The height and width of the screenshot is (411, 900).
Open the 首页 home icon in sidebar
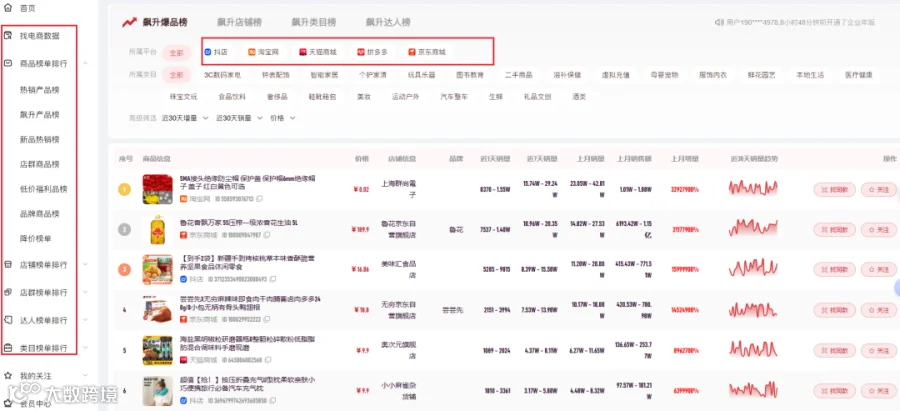(7, 8)
